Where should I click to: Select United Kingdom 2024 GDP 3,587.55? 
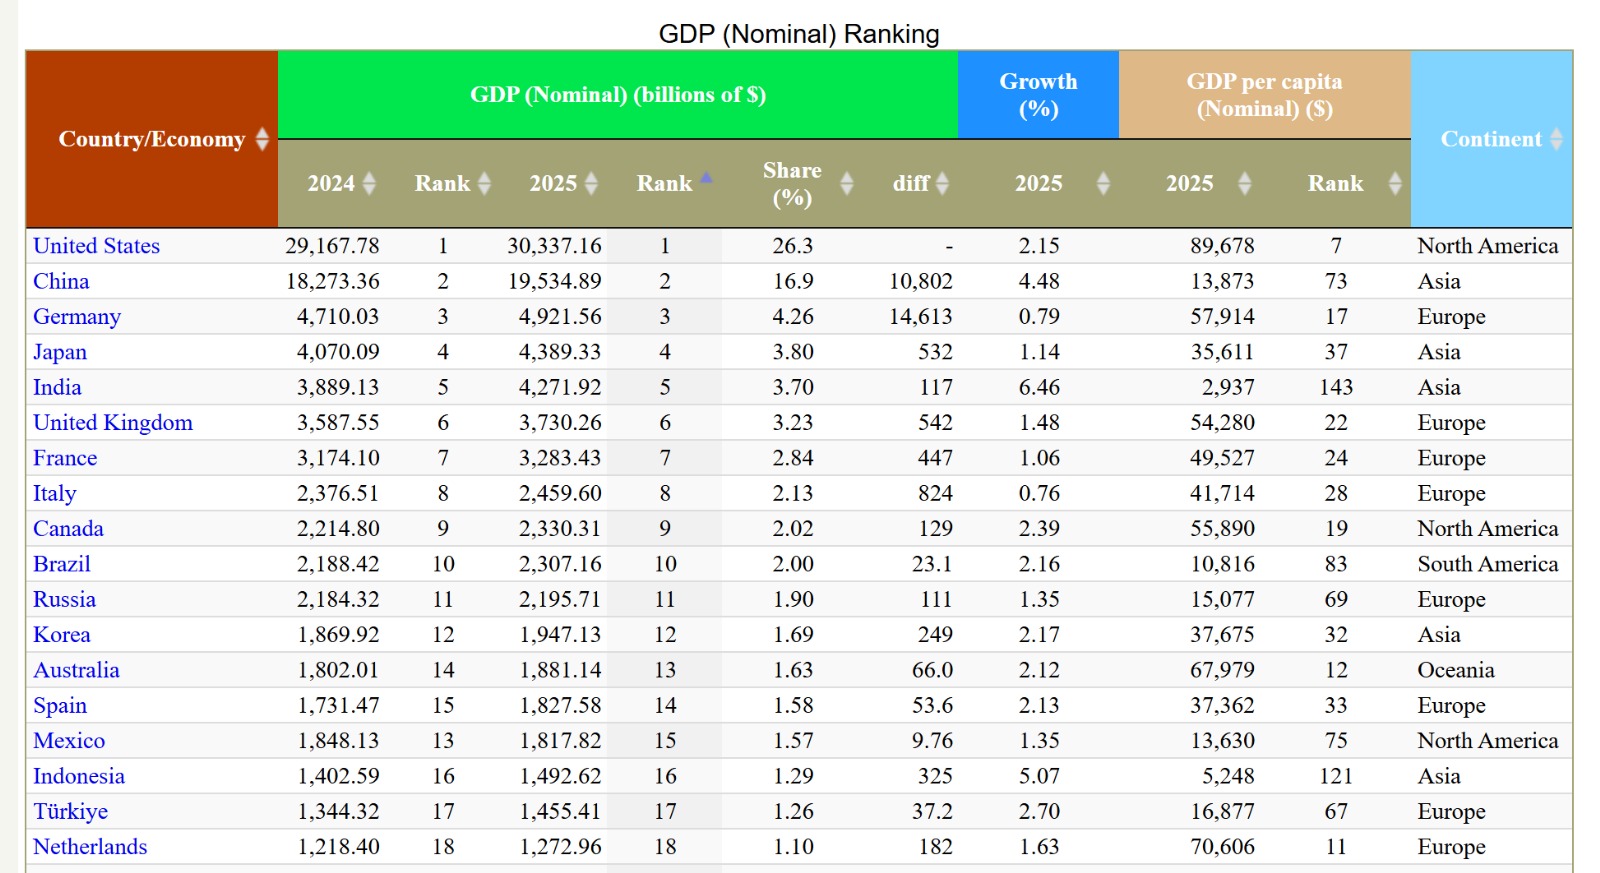click(338, 423)
